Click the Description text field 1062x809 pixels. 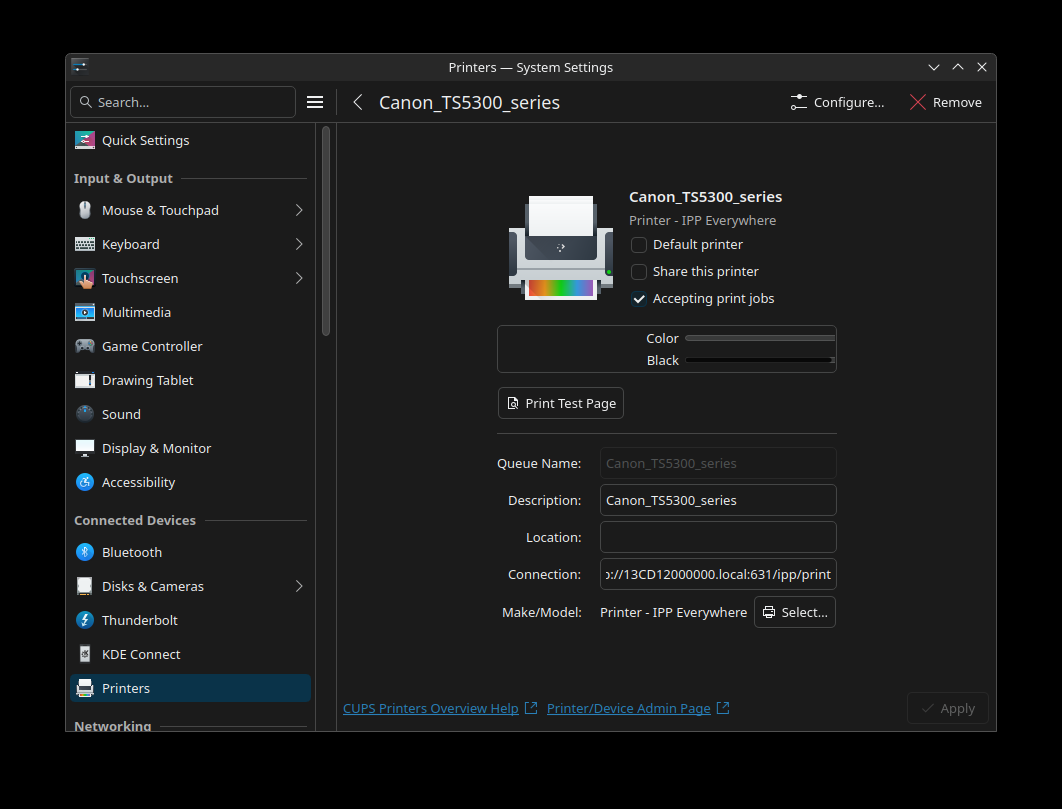(x=718, y=500)
